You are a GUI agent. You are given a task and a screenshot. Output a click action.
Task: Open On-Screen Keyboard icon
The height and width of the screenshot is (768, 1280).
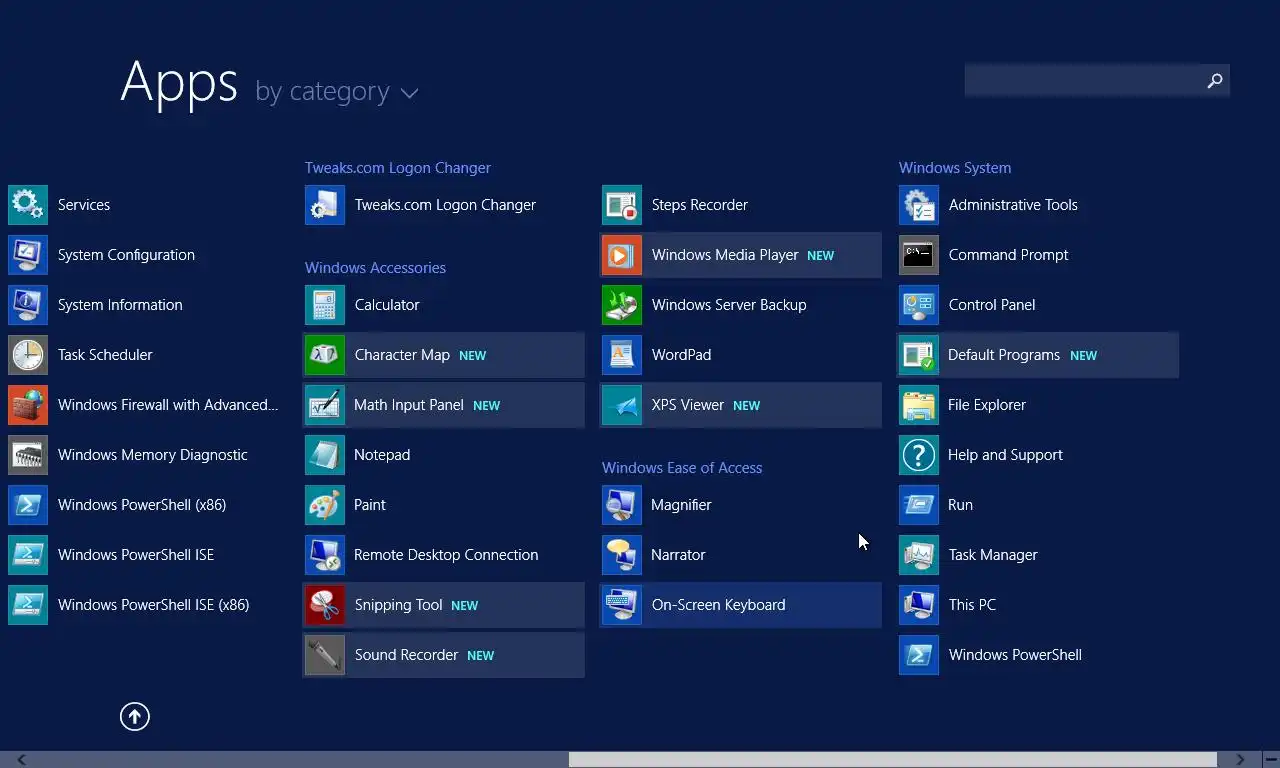622,605
